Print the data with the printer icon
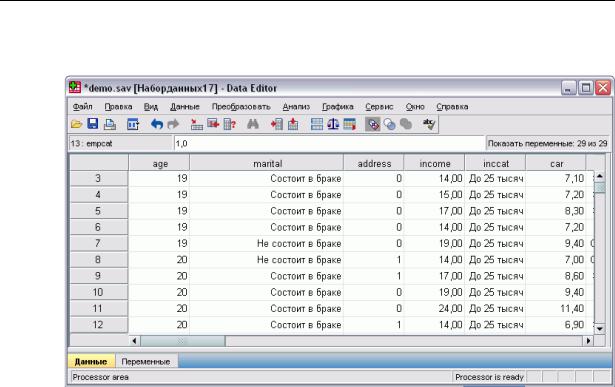Viewport: 615px width, 387px height. 110,124
